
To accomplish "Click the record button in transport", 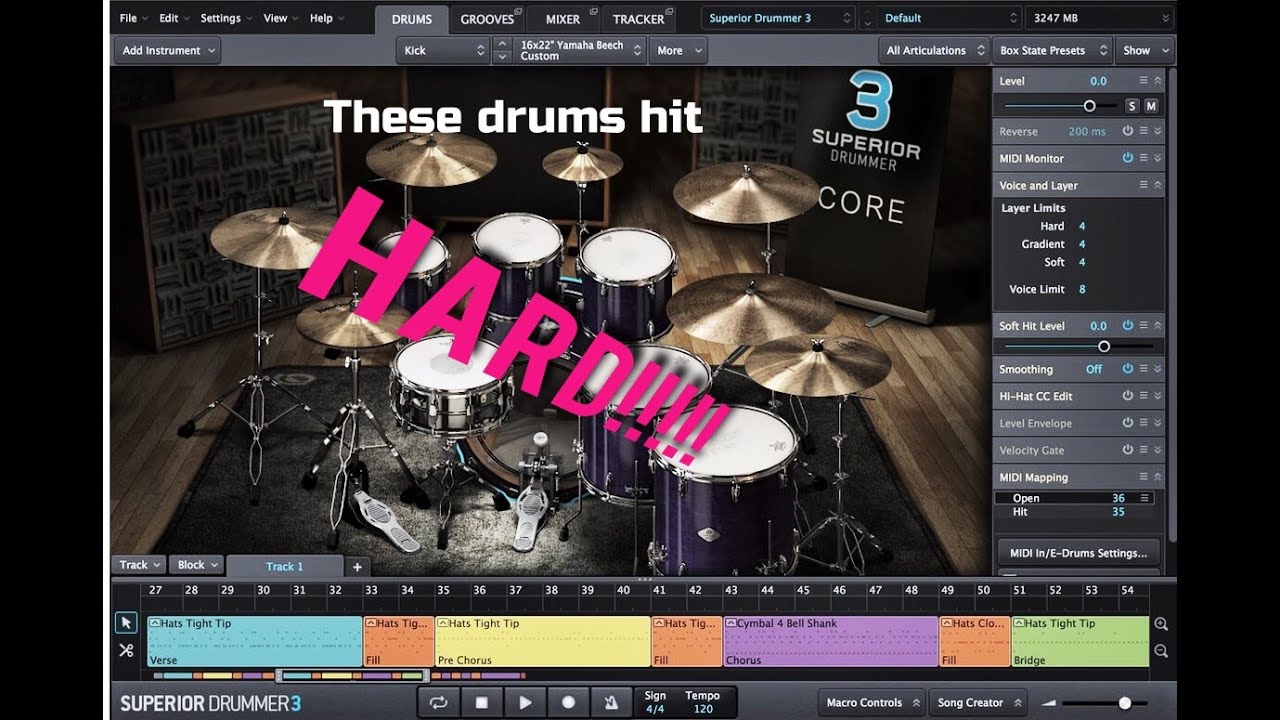I will (568, 703).
